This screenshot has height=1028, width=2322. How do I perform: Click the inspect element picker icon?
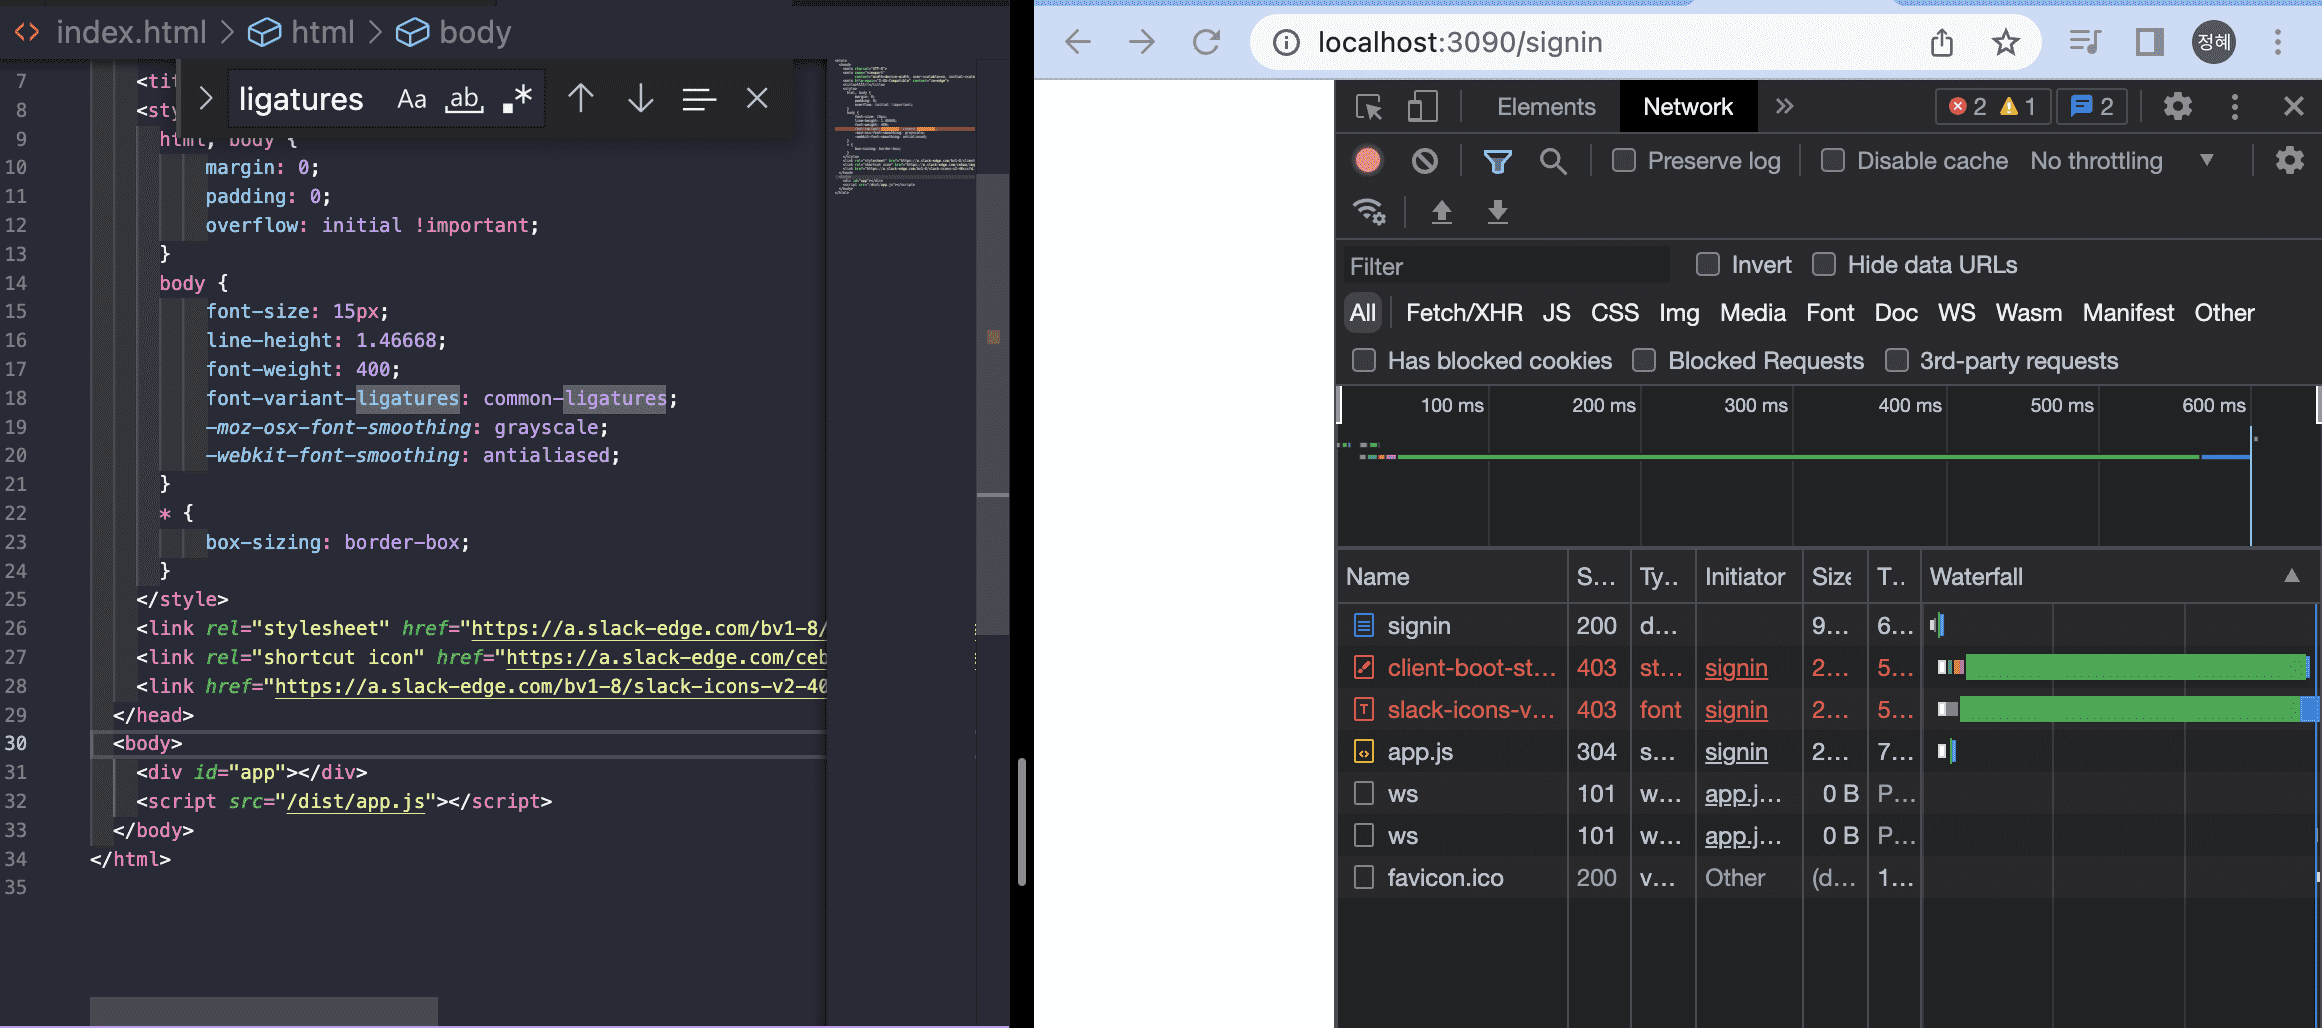(1369, 107)
